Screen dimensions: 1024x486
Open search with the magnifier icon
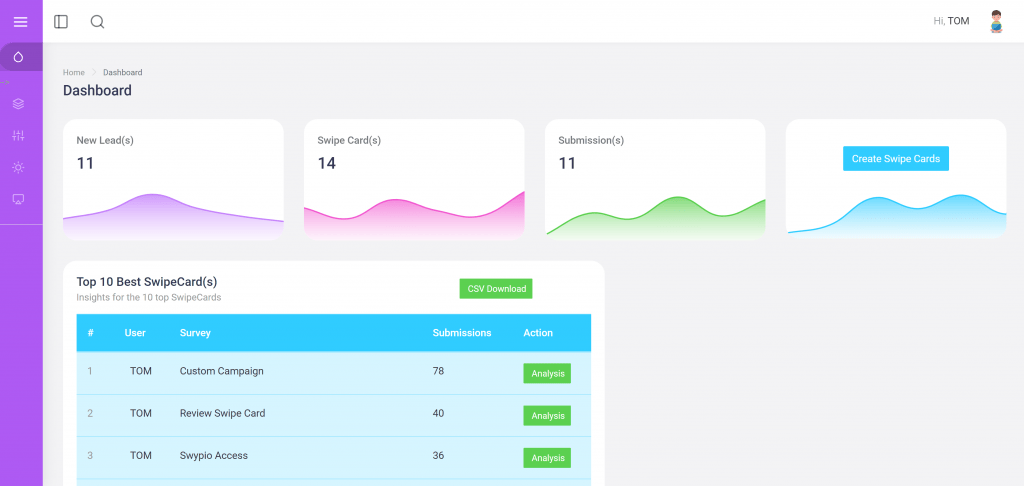pos(97,22)
